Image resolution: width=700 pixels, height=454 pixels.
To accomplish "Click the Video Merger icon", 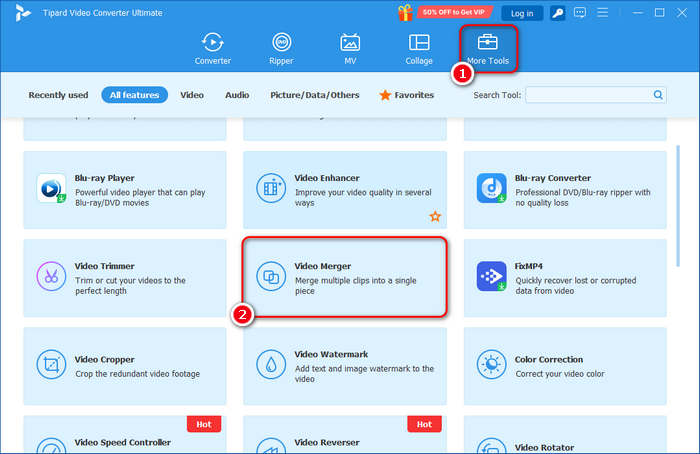I will pos(271,276).
